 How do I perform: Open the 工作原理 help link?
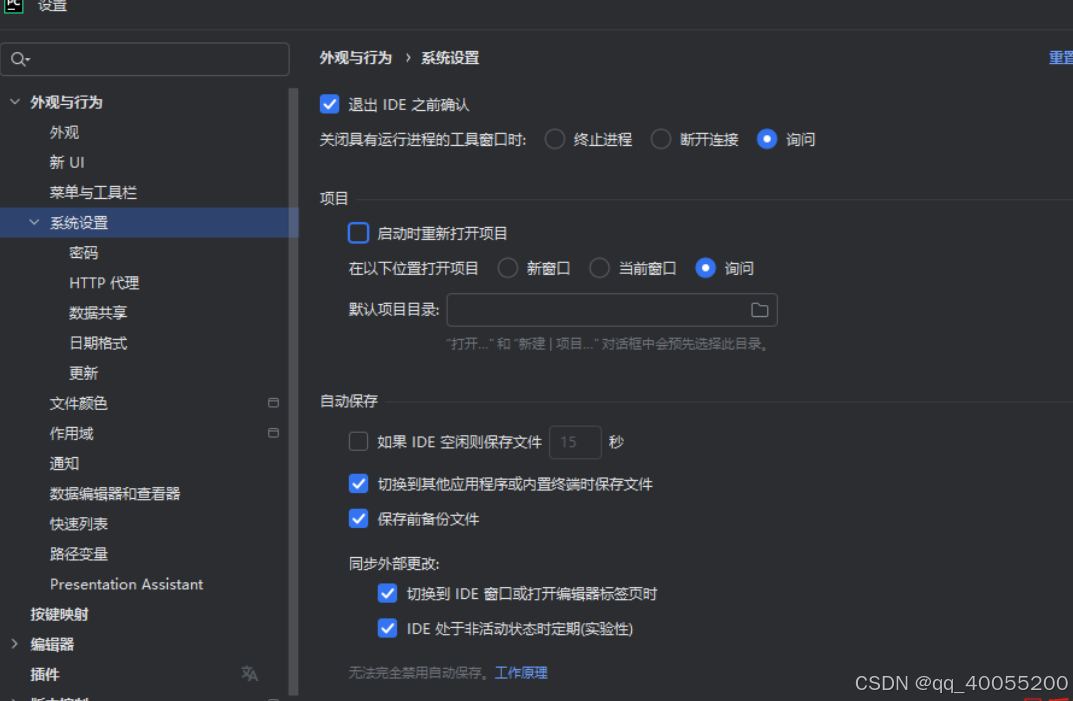pos(522,672)
